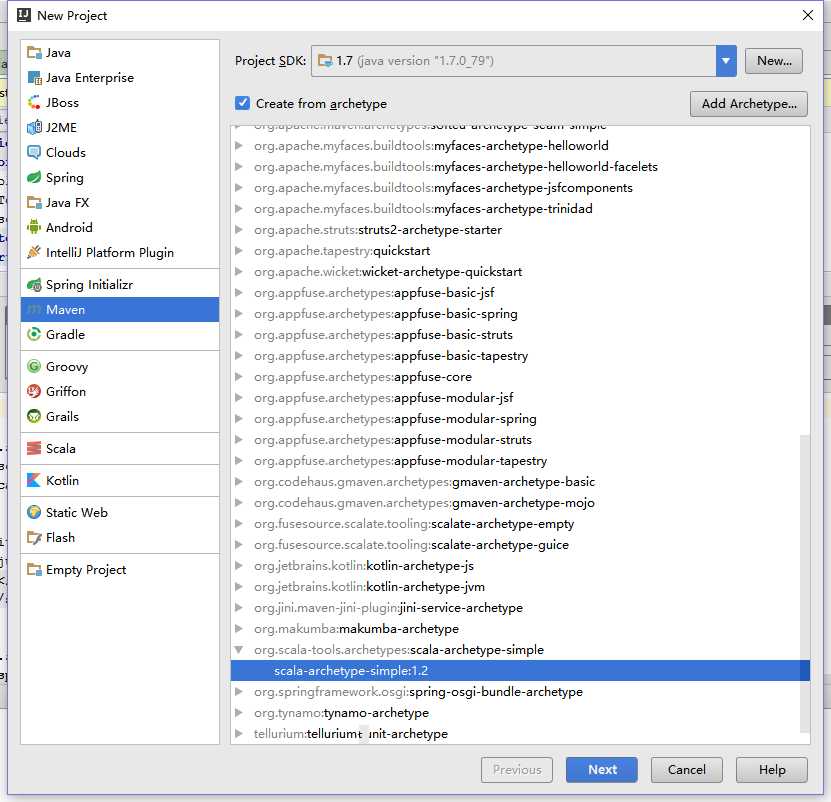Select the Kotlin project type

pyautogui.click(x=120, y=480)
